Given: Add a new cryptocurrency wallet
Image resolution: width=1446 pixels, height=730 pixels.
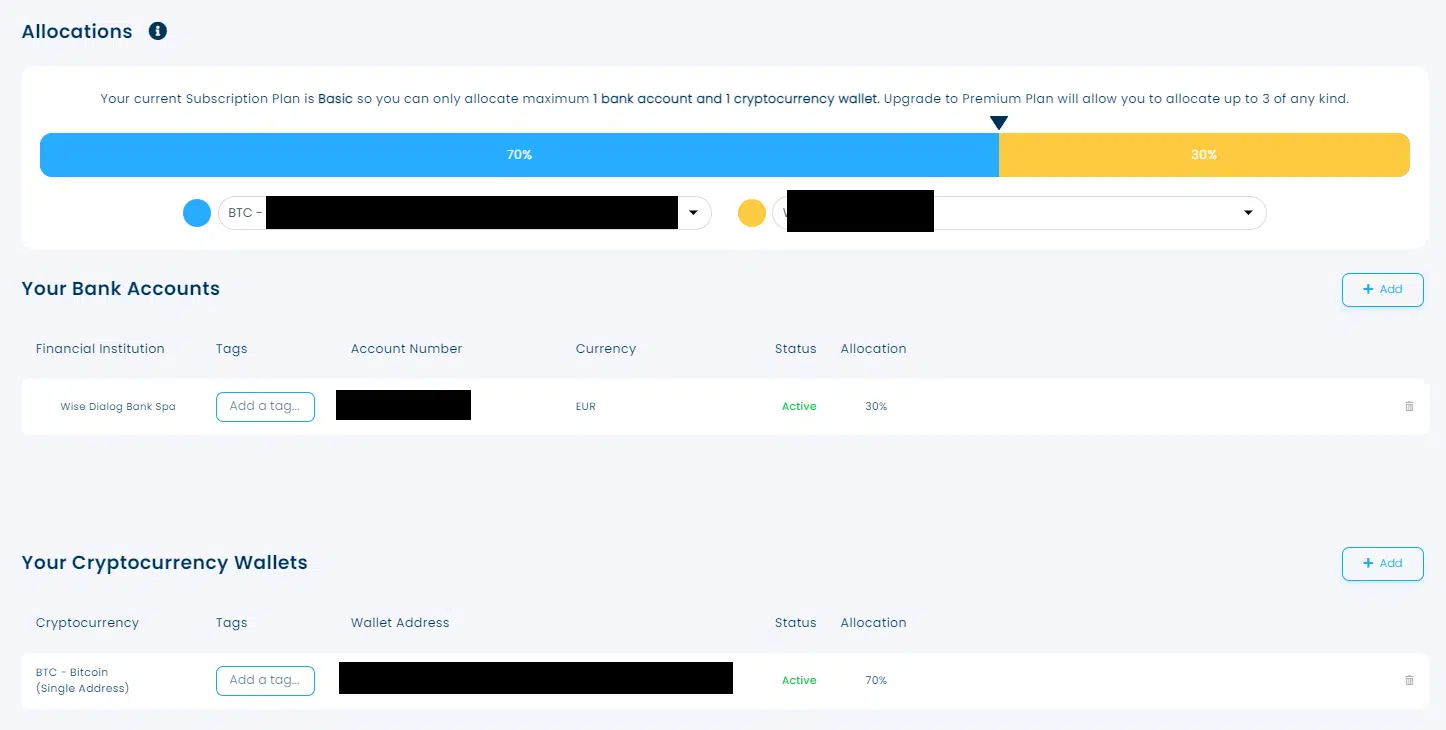Looking at the screenshot, I should [x=1382, y=563].
